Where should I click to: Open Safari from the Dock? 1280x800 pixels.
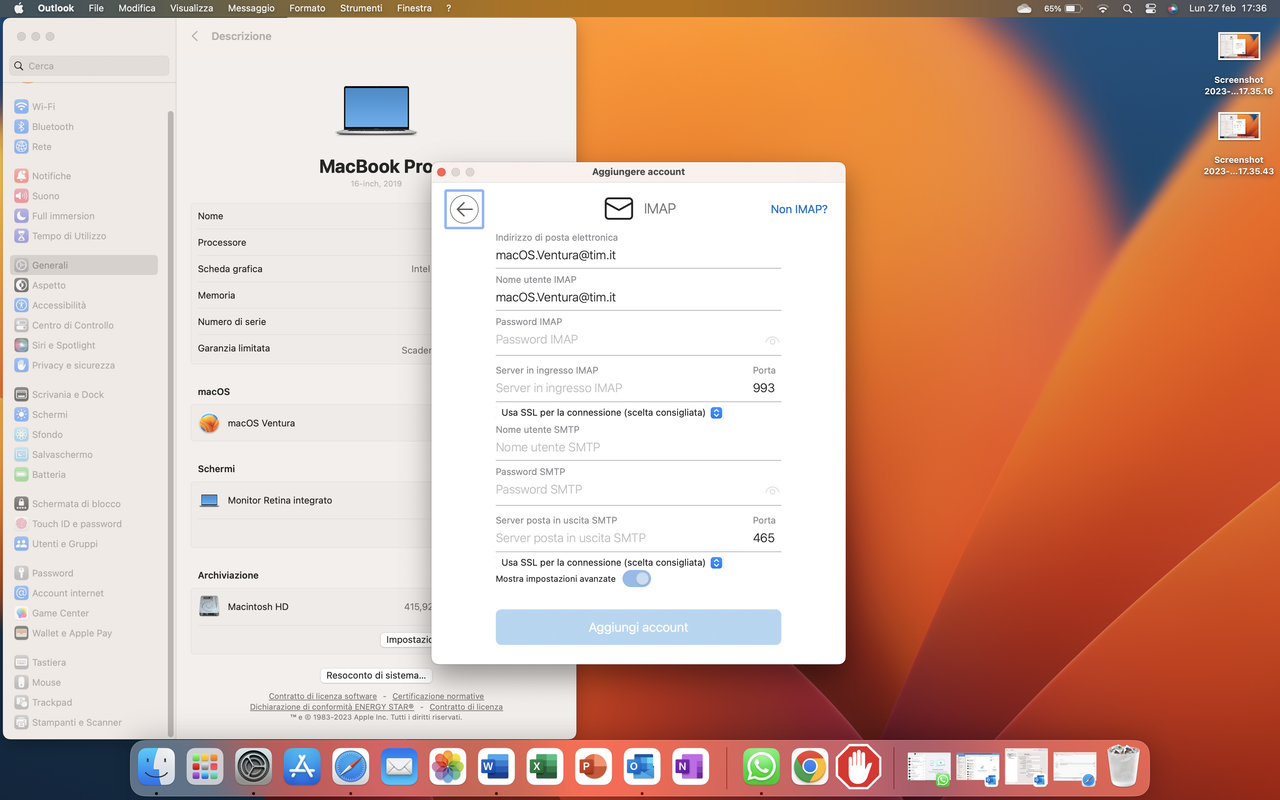[x=351, y=767]
